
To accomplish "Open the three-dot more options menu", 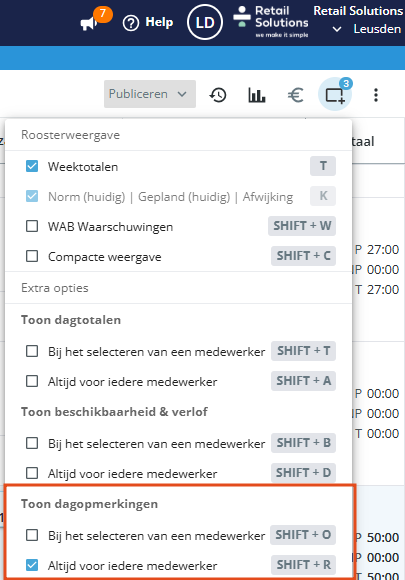I will coord(376,95).
